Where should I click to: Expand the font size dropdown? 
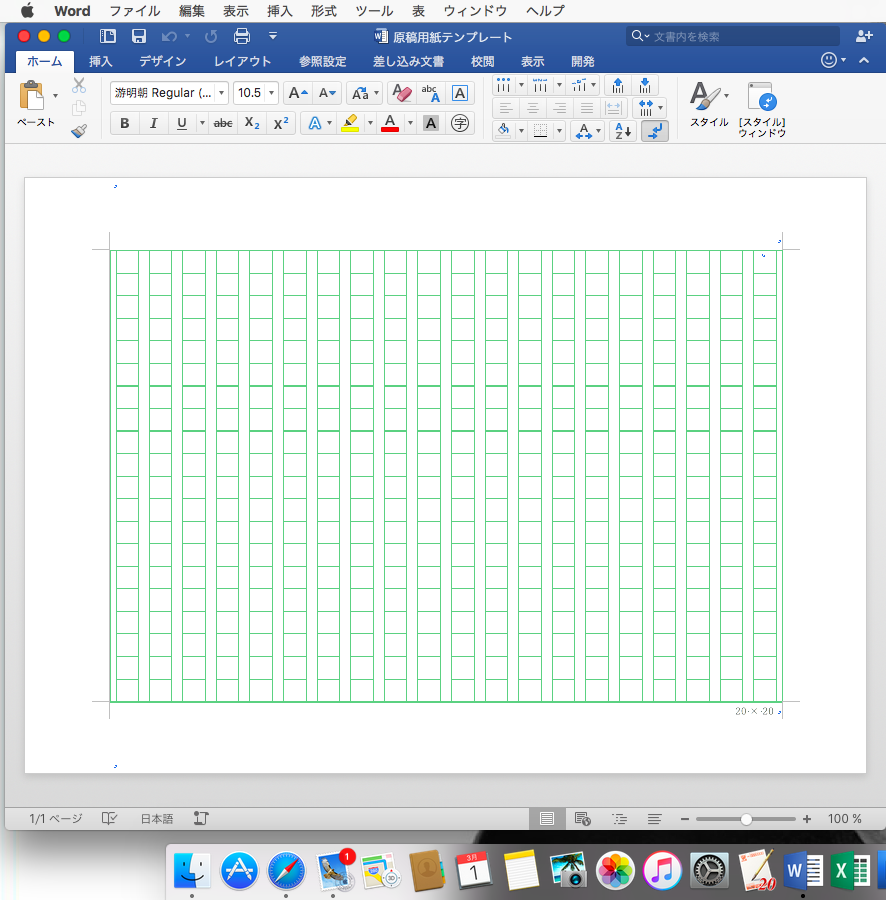click(271, 93)
